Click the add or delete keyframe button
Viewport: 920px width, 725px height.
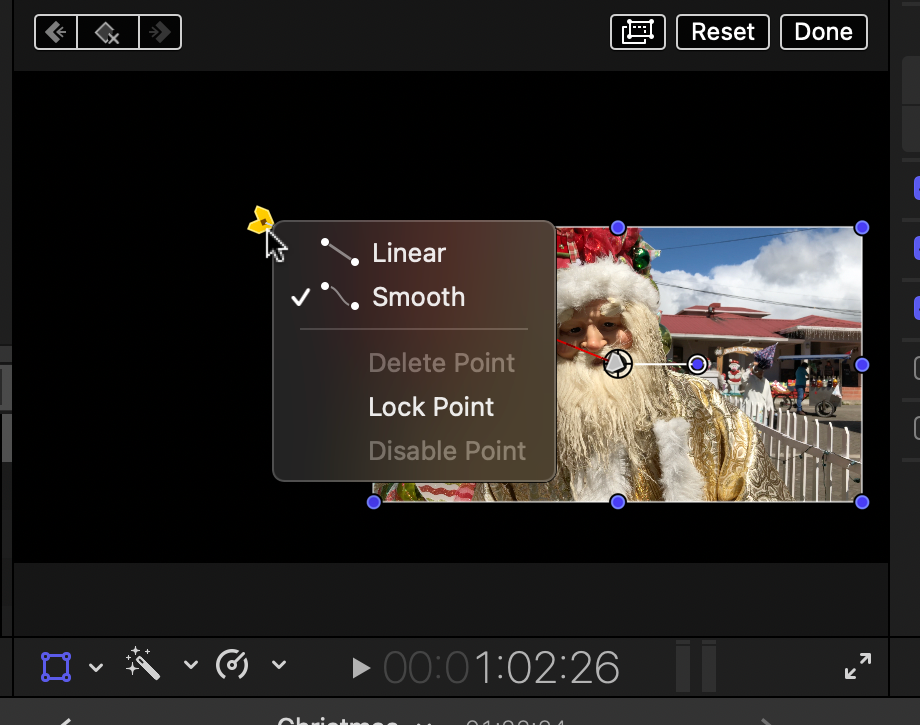coord(108,33)
